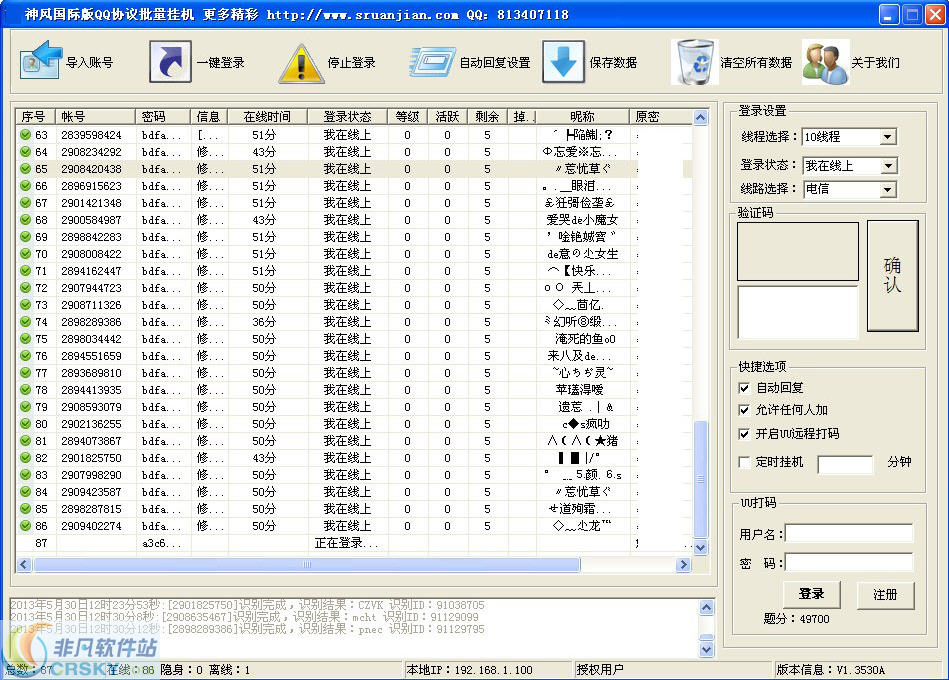This screenshot has width=949, height=680.
Task: Click green status icon of row 82
Action: pos(25,457)
